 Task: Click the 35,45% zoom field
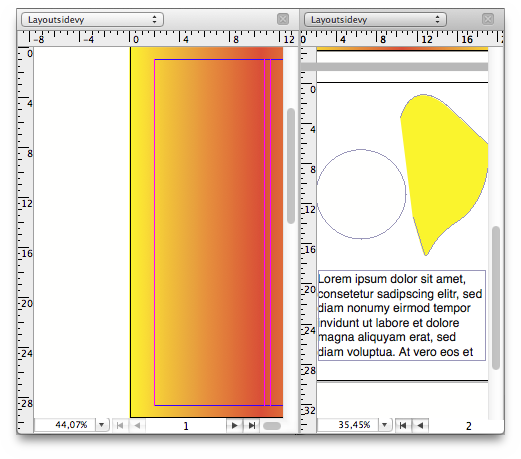348,425
